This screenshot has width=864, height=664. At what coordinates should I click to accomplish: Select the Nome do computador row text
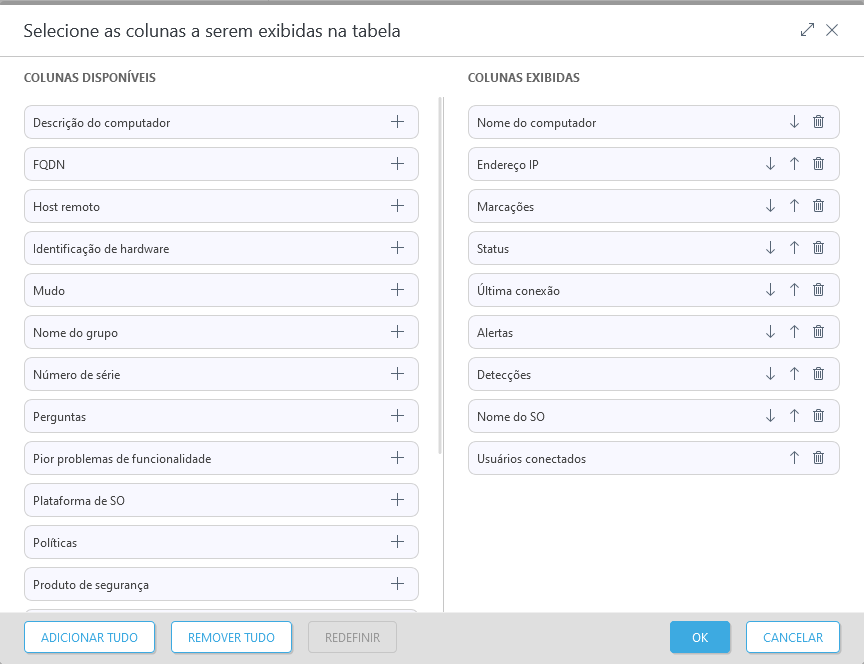click(x=536, y=123)
